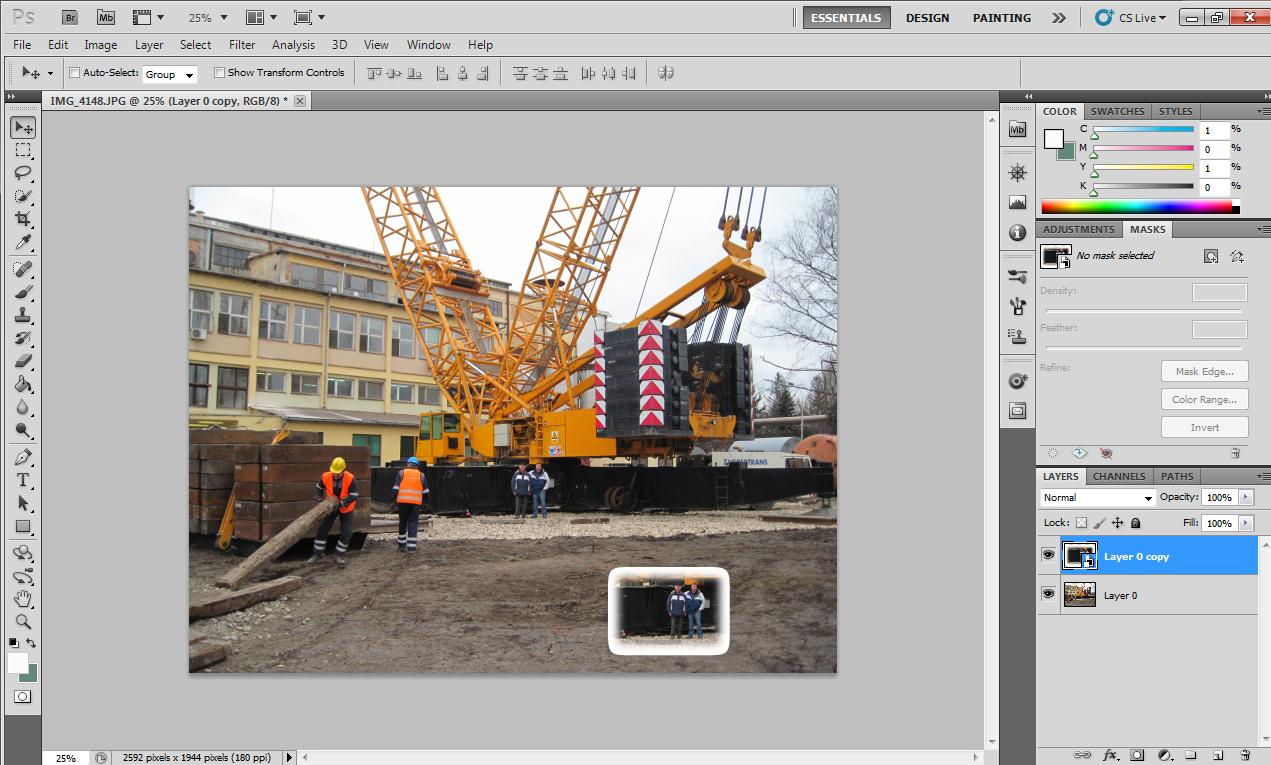The image size is (1271, 765).
Task: Select the Crop tool
Action: click(23, 219)
